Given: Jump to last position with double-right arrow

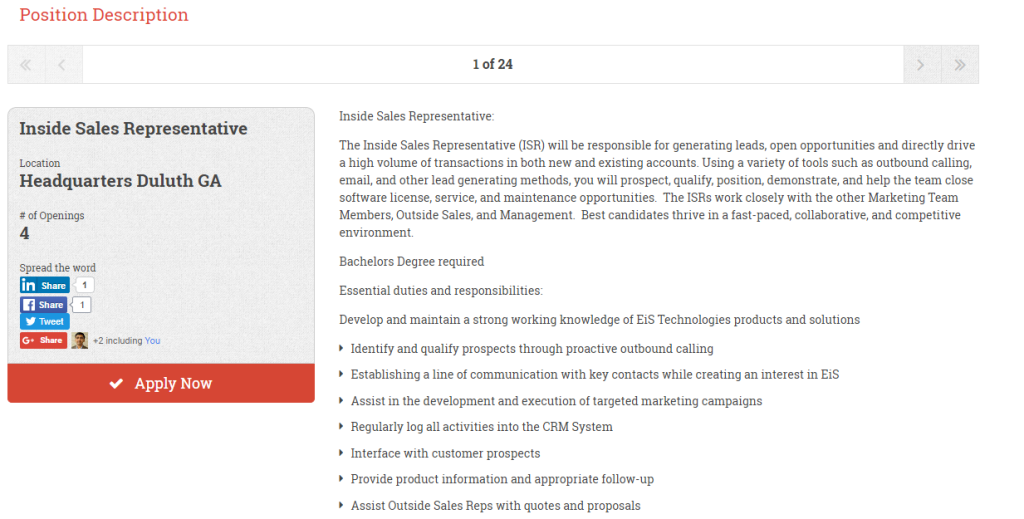Looking at the screenshot, I should tap(959, 65).
